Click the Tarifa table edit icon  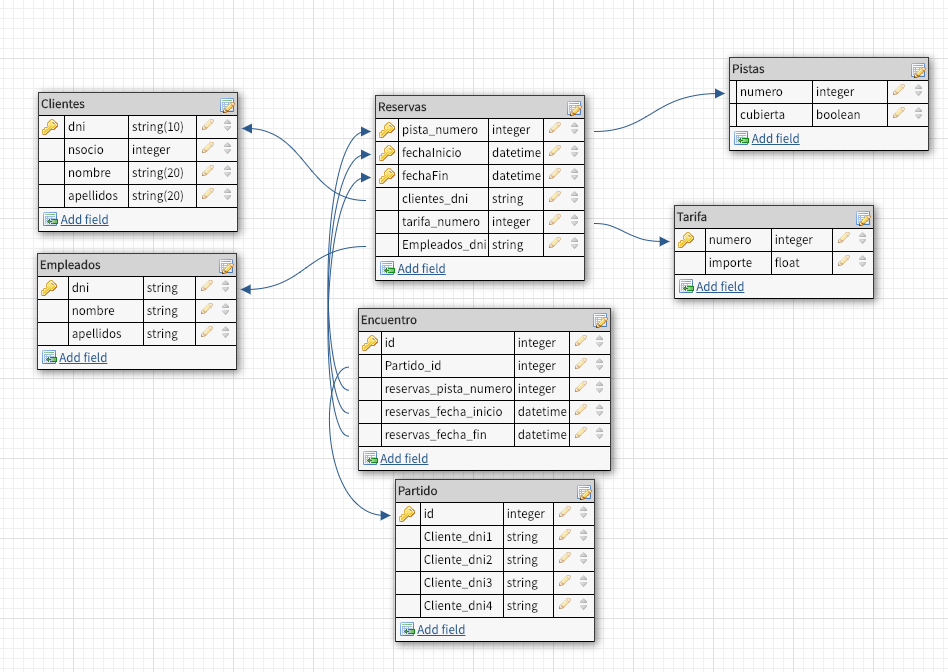coord(863,217)
